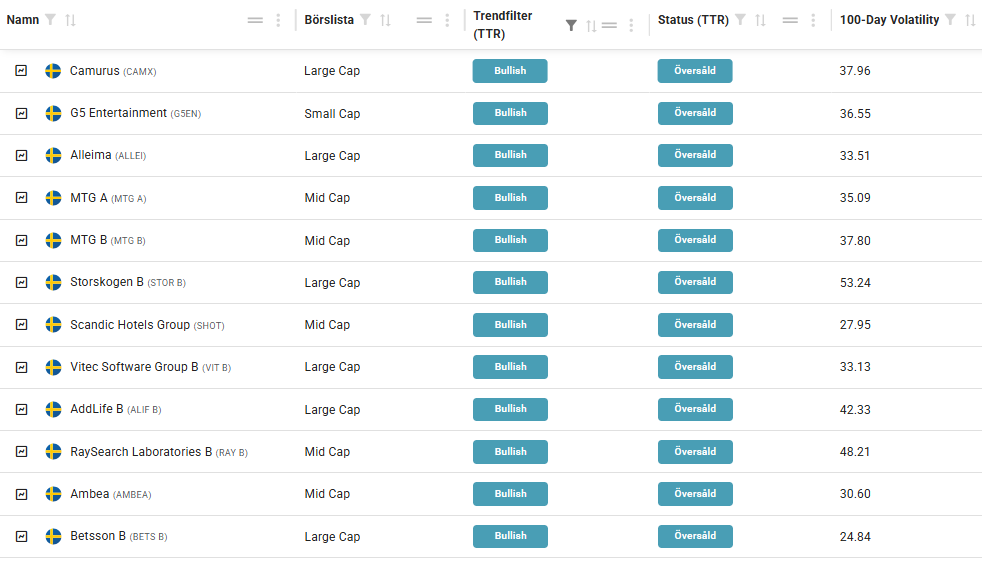Sort by the Börslista column
982x563 pixels.
tap(385, 20)
